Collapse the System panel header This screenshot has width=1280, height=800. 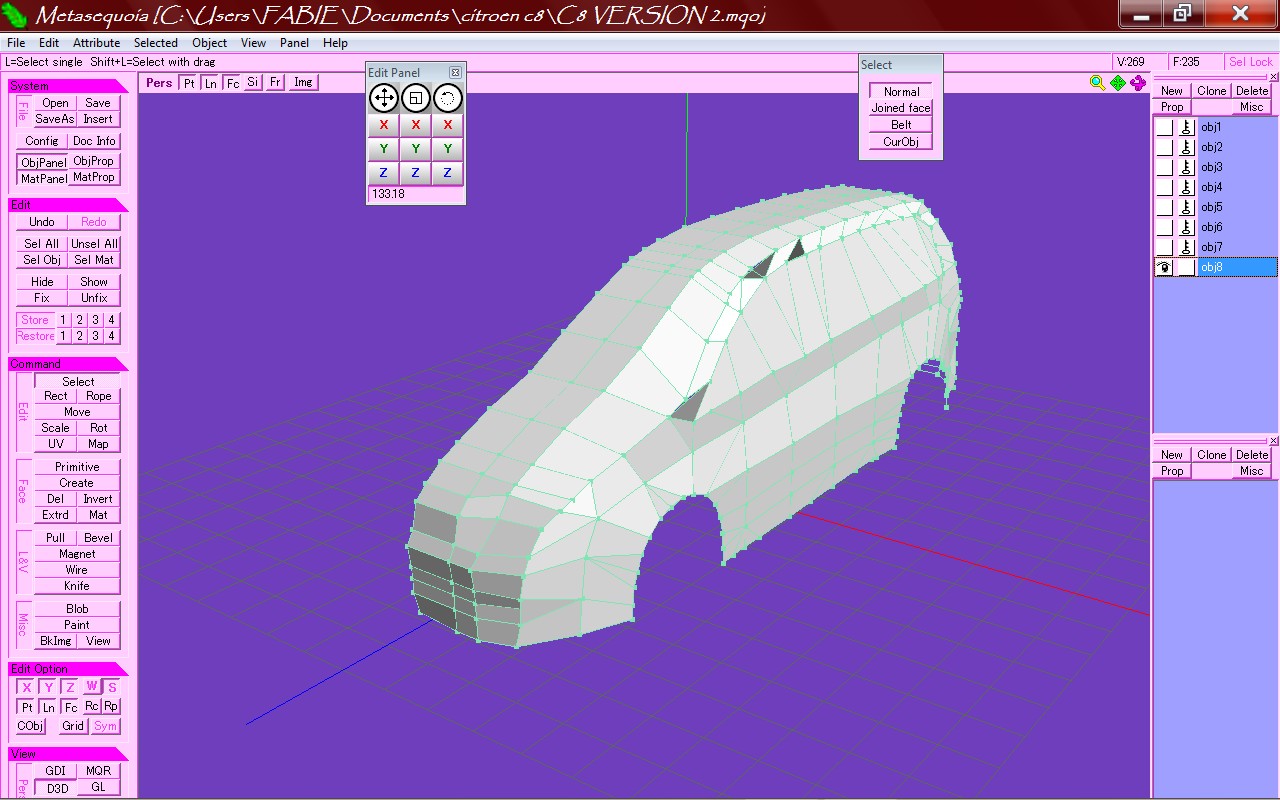68,86
